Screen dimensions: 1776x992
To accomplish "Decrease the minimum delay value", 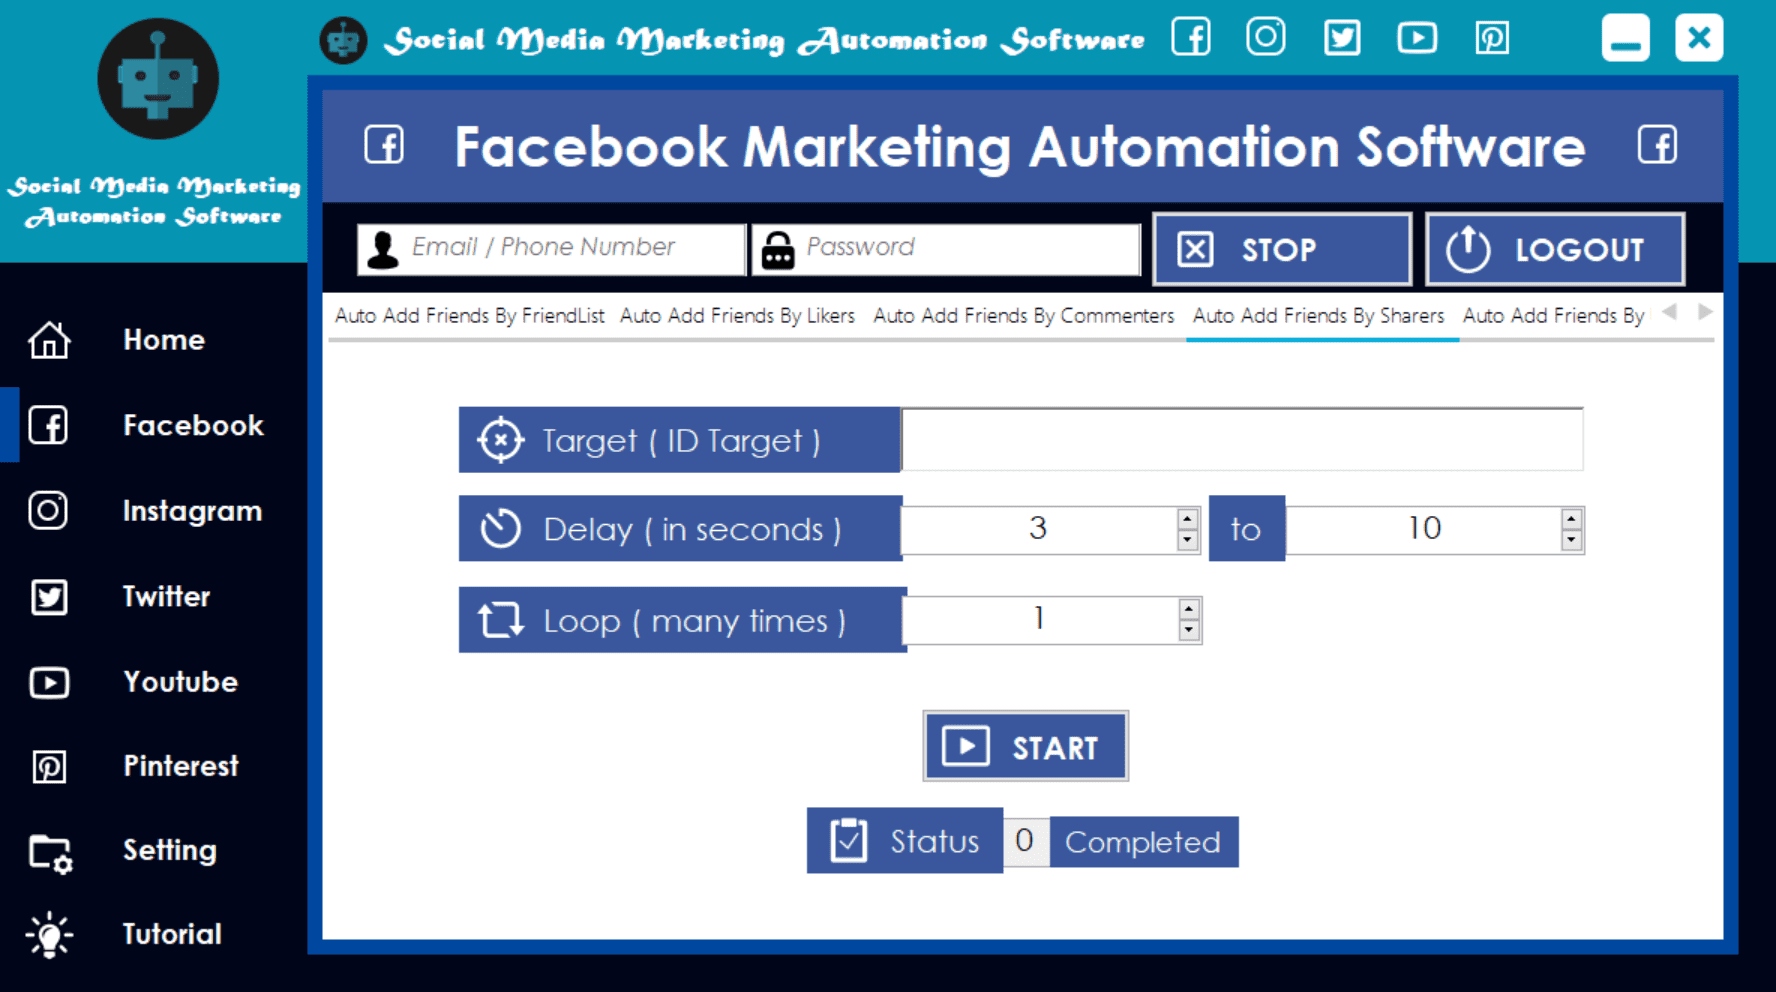I will [1187, 540].
